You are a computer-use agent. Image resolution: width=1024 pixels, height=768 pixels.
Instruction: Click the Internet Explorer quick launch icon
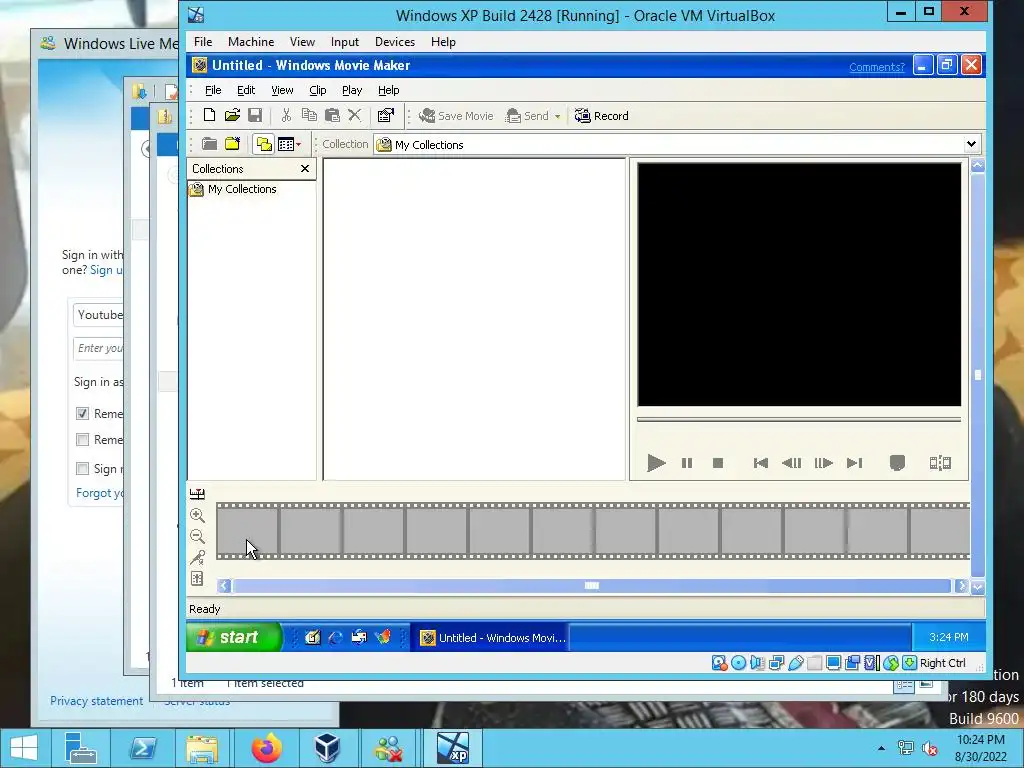click(335, 637)
